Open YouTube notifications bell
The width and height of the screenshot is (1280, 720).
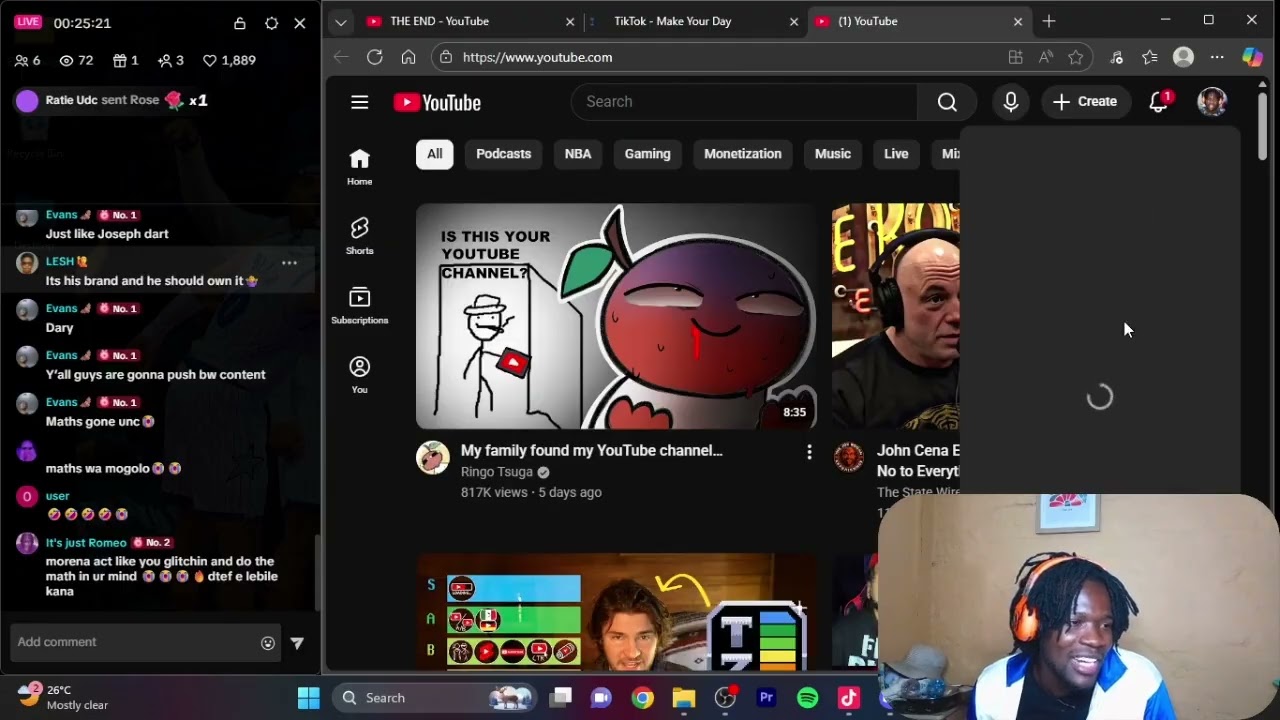click(1159, 102)
